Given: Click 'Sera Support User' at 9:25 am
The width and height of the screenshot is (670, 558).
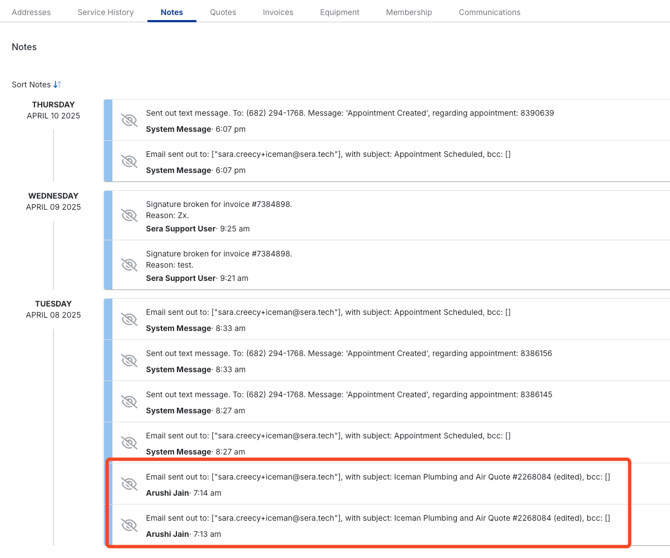Looking at the screenshot, I should pyautogui.click(x=180, y=229).
